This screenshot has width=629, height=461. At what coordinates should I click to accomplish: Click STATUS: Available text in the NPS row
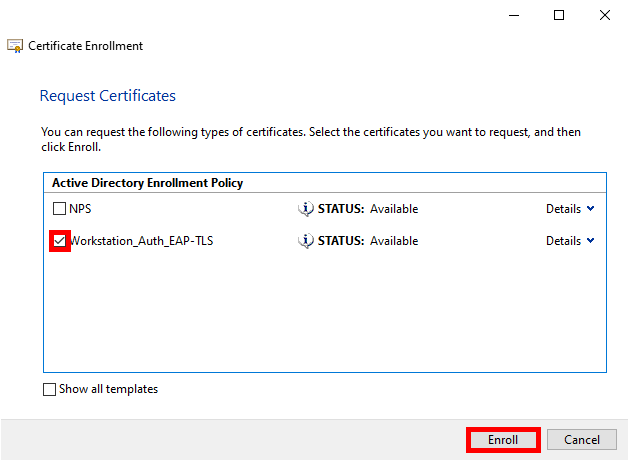pyautogui.click(x=367, y=209)
